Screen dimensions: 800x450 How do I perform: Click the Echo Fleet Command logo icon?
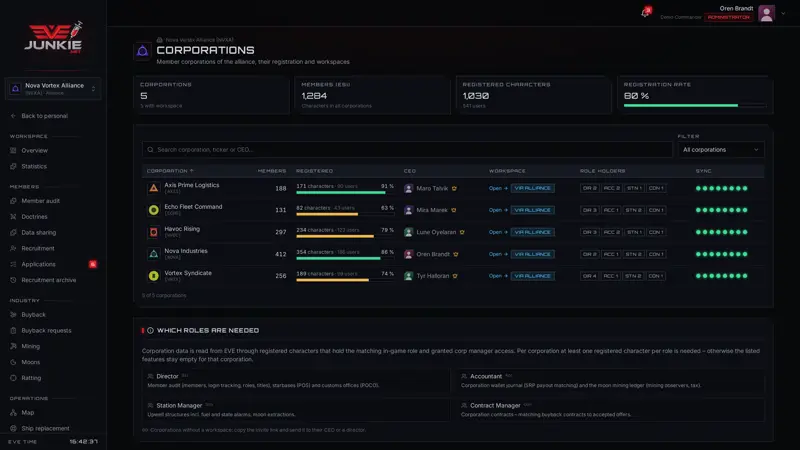(x=154, y=210)
